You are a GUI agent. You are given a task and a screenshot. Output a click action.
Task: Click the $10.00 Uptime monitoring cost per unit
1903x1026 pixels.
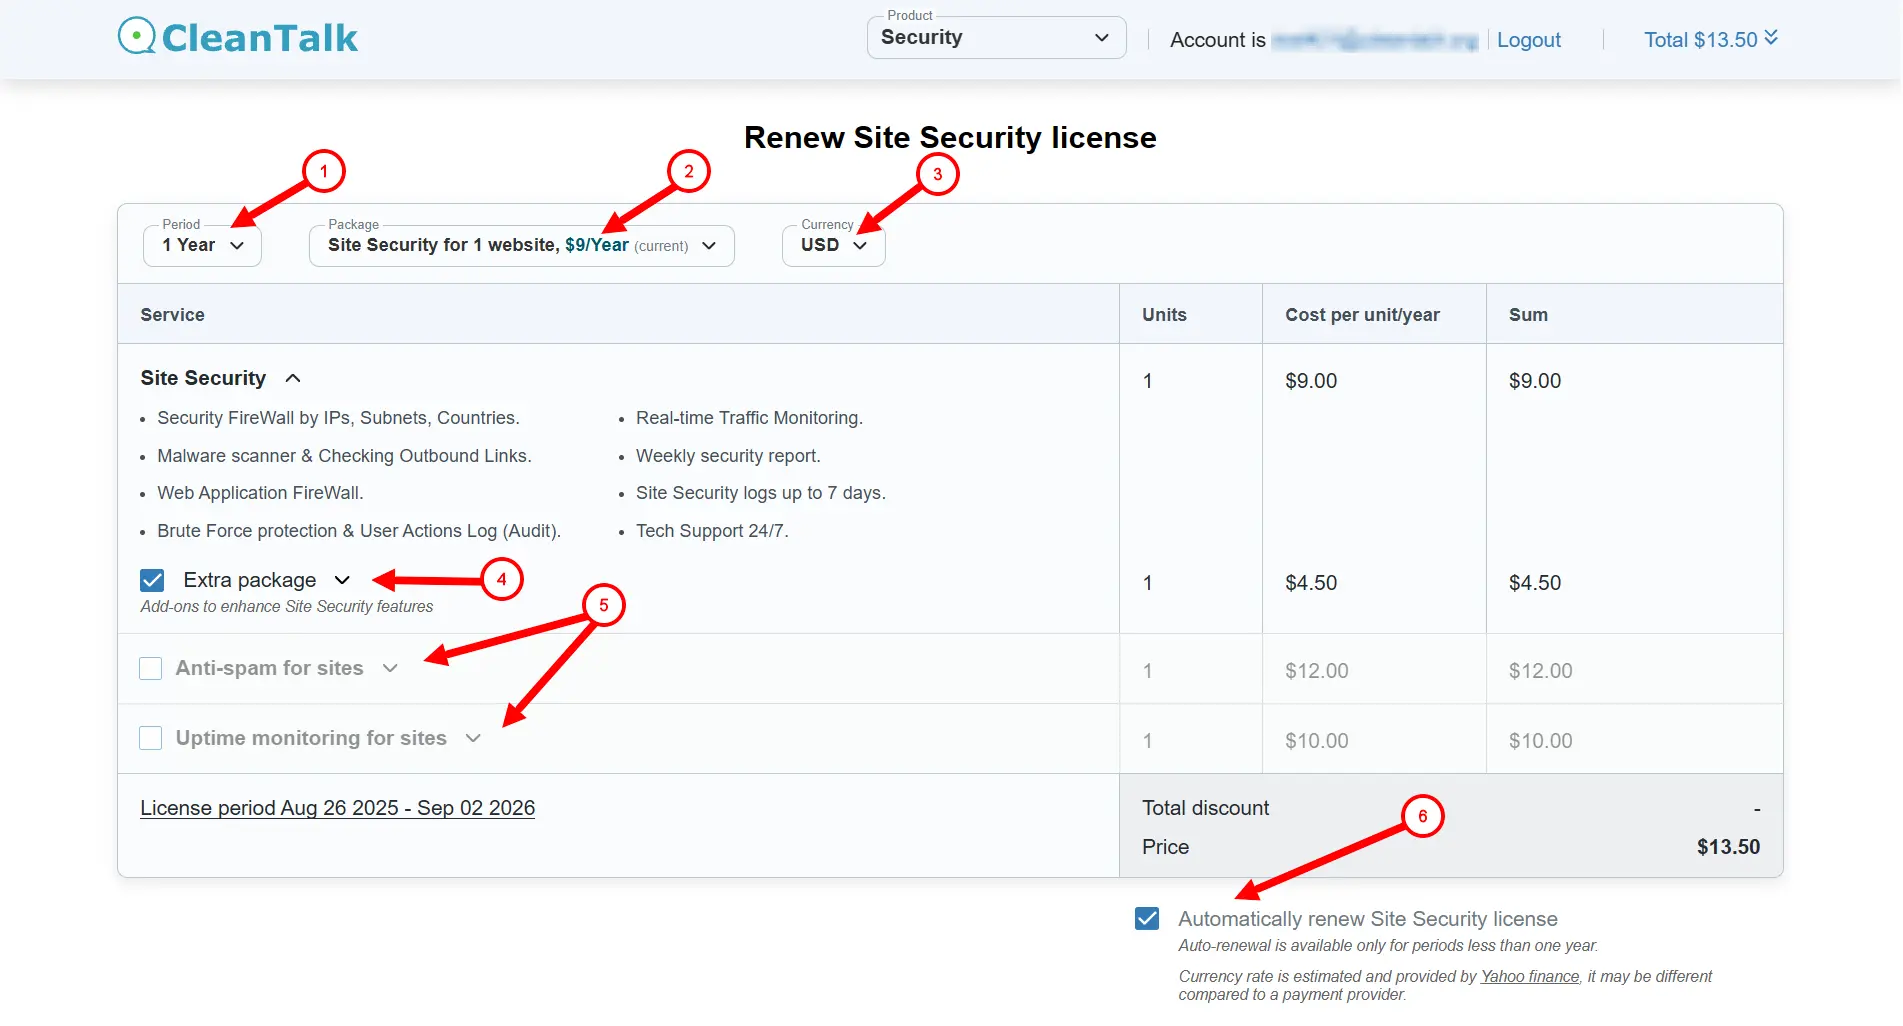tap(1317, 741)
